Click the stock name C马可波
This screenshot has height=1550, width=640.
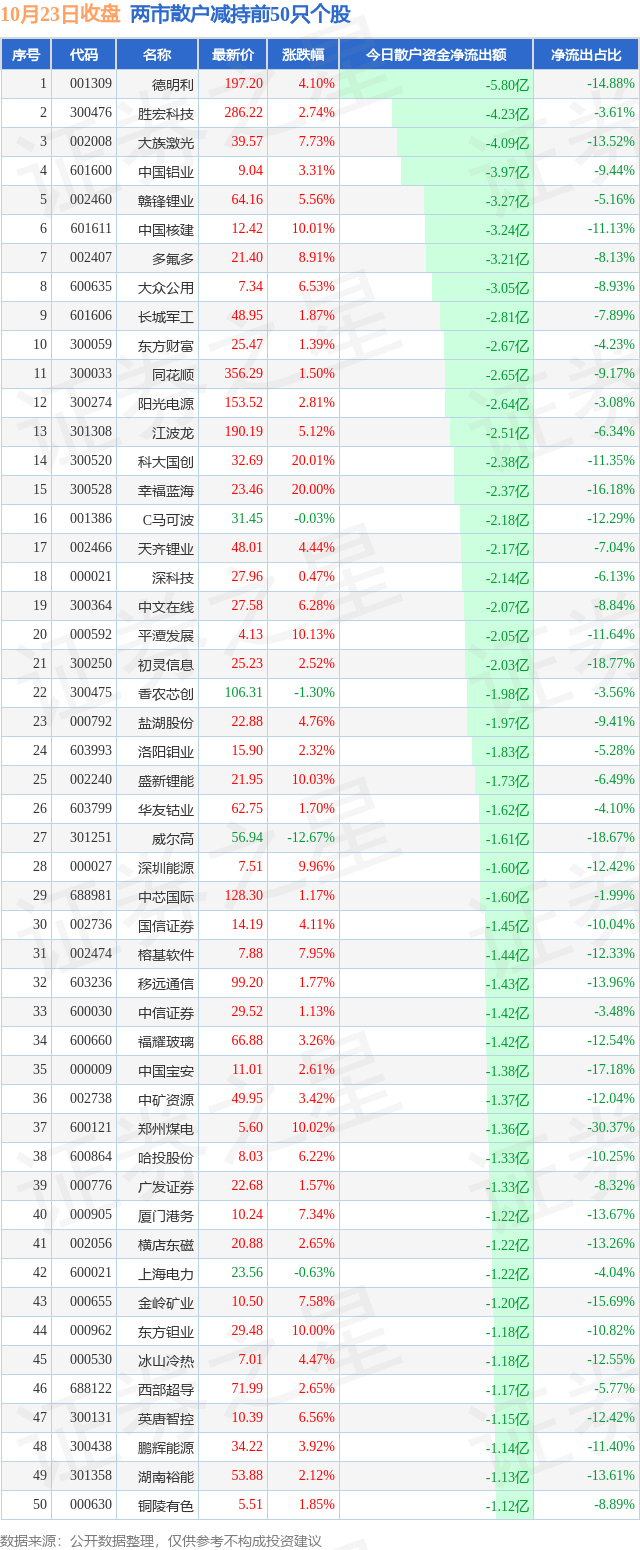[x=168, y=519]
